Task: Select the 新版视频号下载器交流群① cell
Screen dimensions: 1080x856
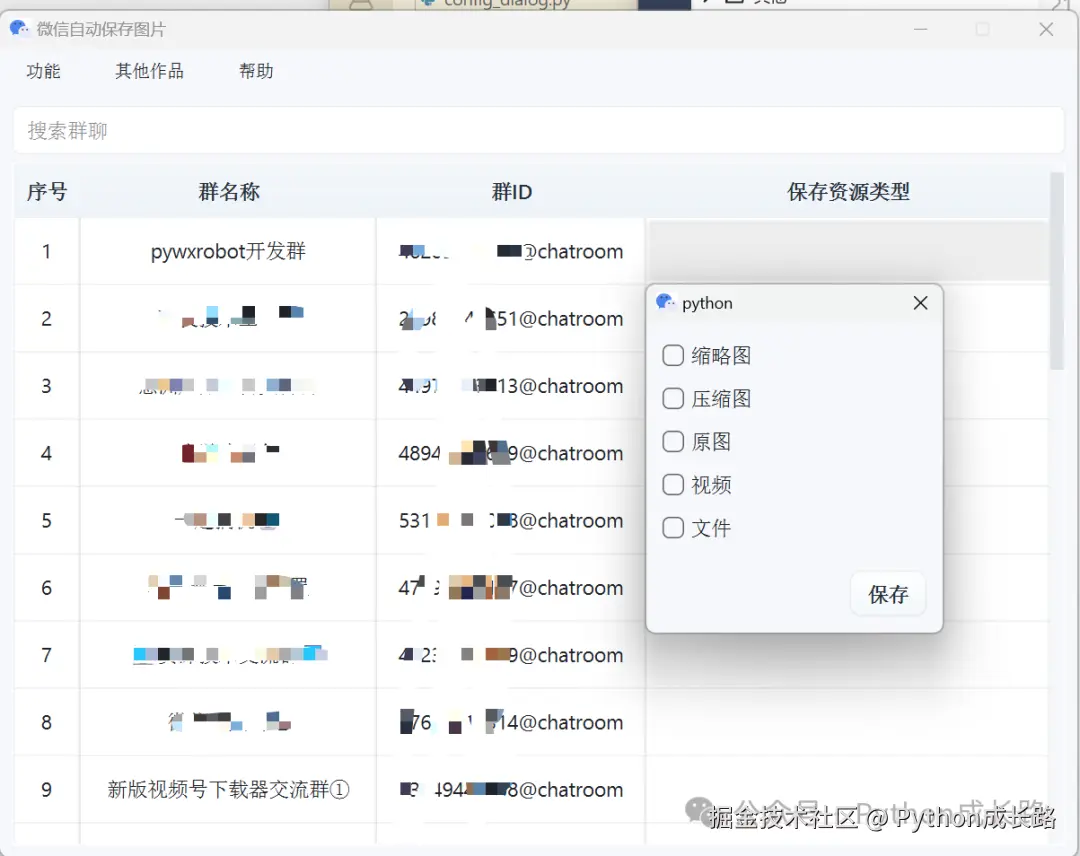Action: click(x=228, y=789)
